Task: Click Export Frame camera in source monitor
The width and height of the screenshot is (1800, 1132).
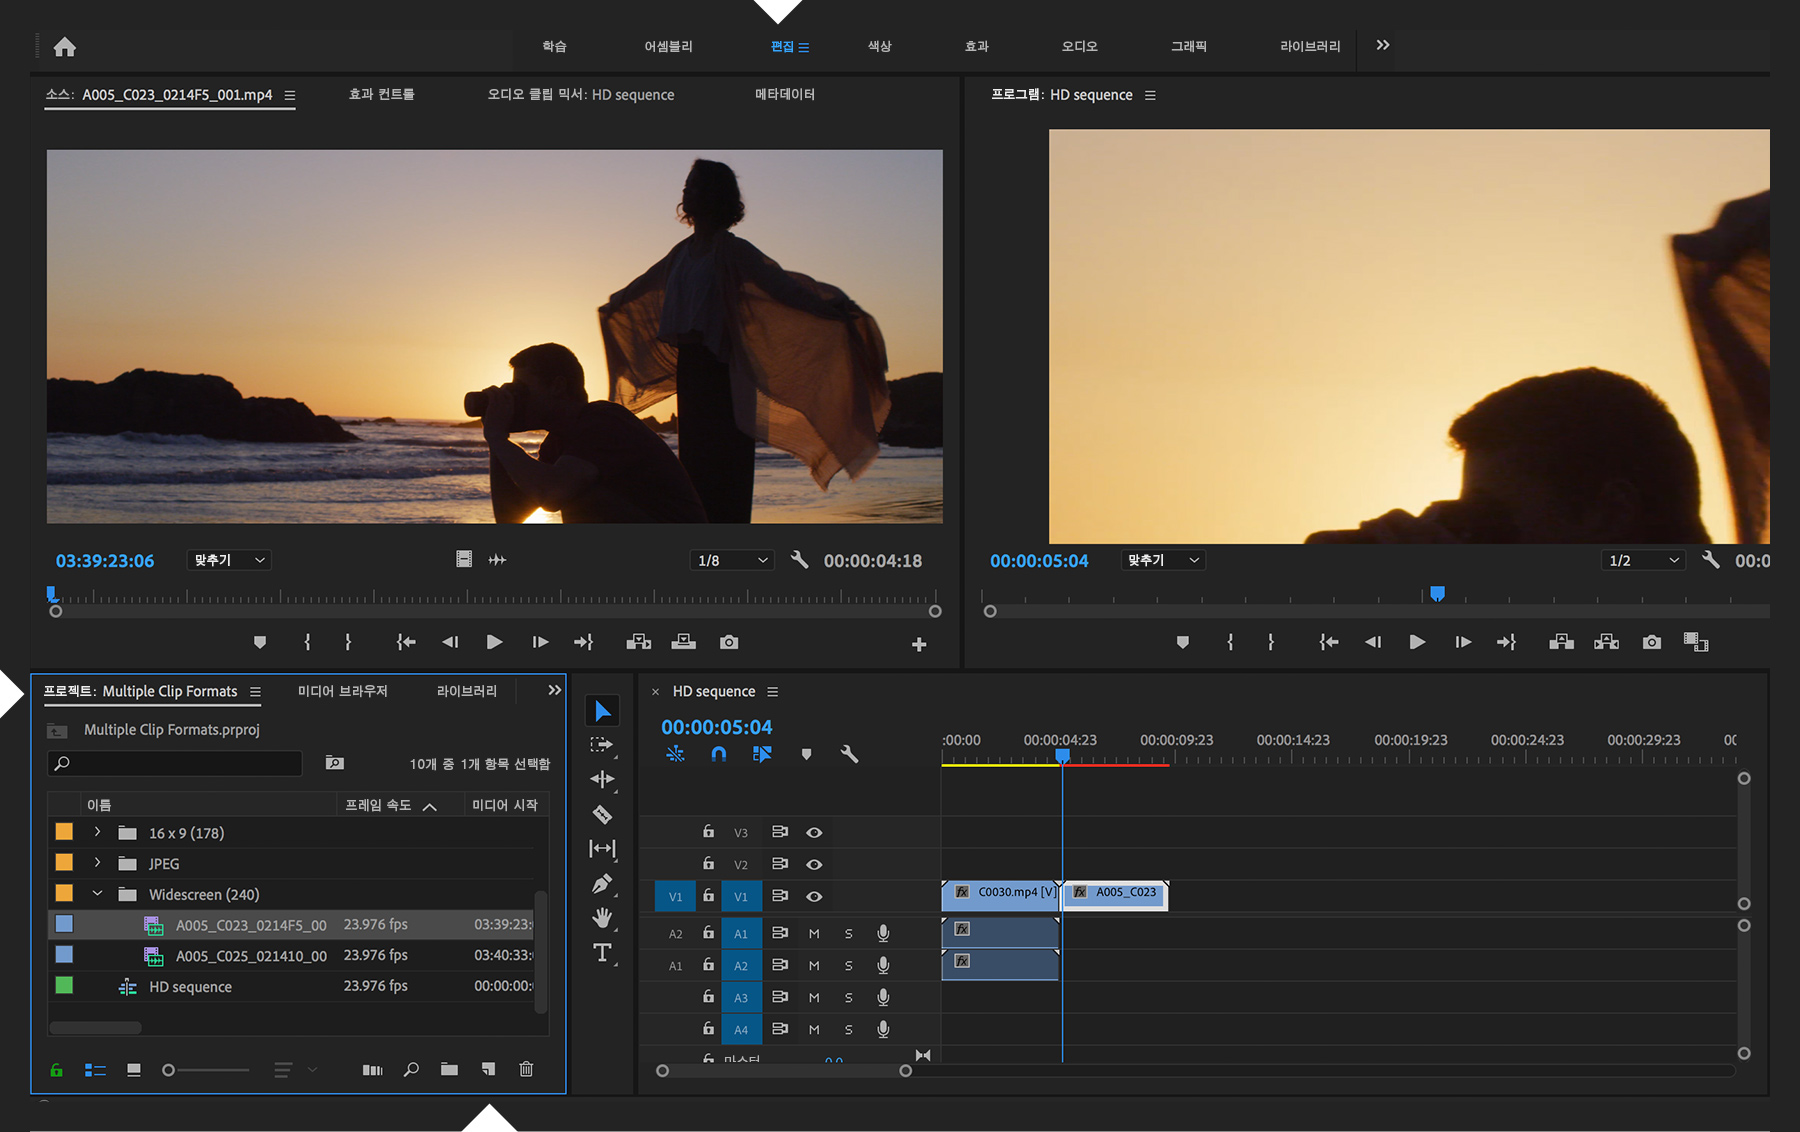Action: [x=729, y=642]
